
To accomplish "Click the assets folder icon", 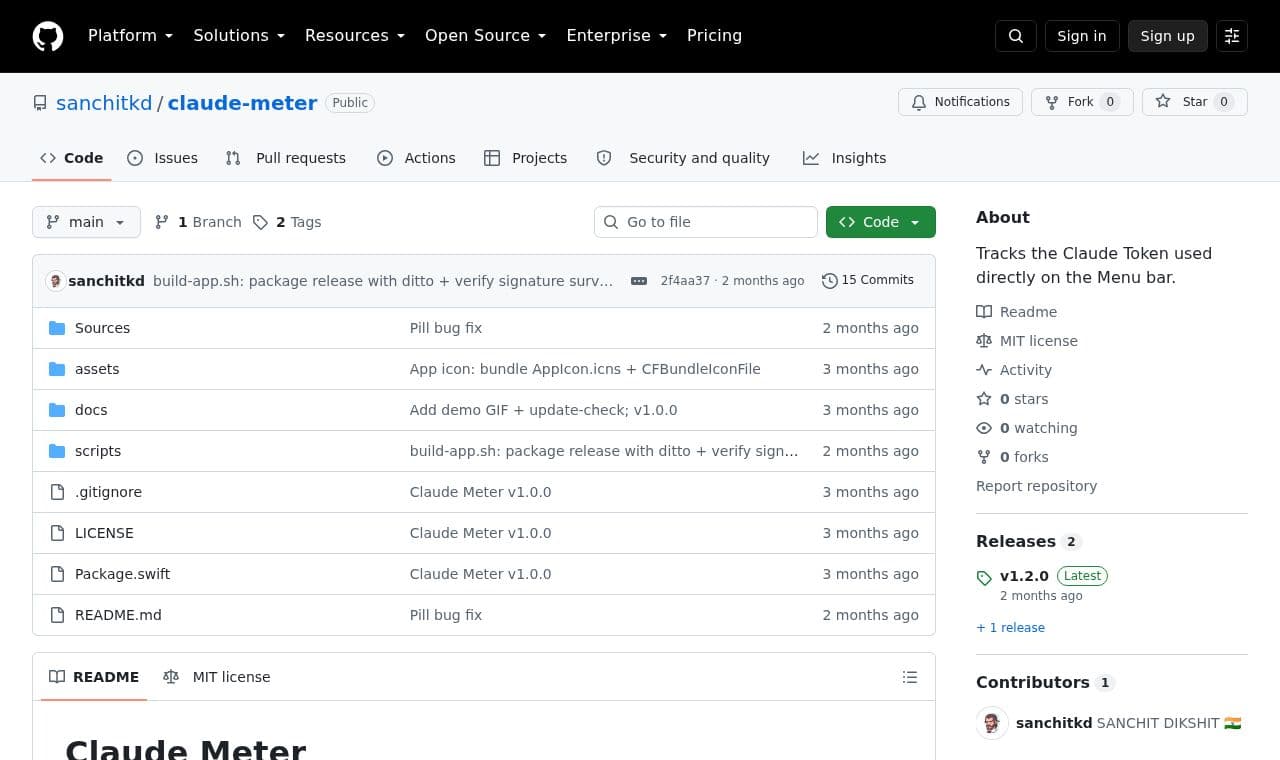I will pyautogui.click(x=57, y=369).
